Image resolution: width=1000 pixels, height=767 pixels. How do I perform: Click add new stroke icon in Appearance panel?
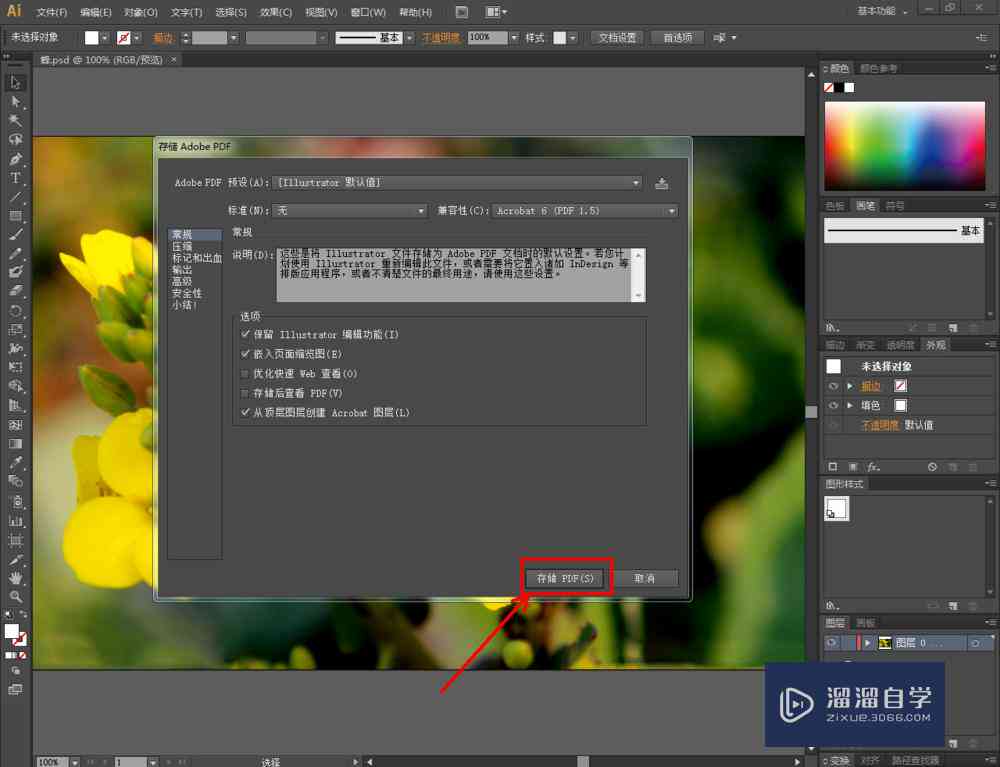pyautogui.click(x=832, y=467)
